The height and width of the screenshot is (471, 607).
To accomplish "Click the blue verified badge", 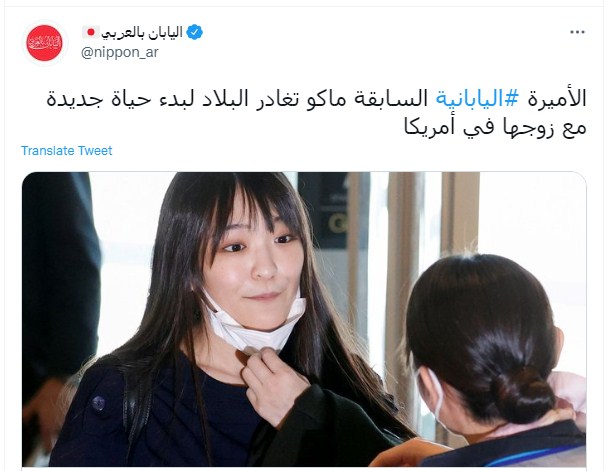I will tap(194, 33).
